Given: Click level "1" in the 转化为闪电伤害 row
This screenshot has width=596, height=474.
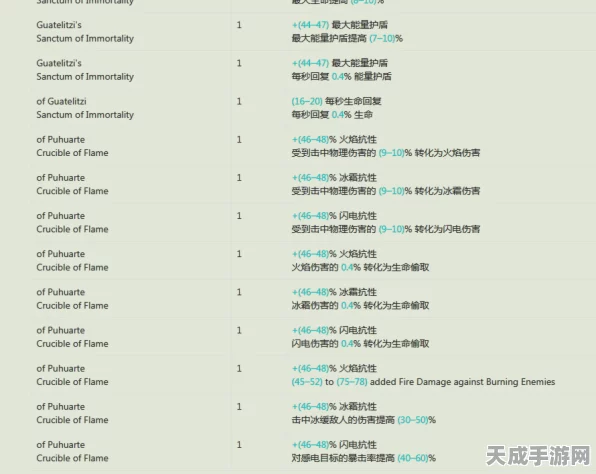Looking at the screenshot, I should [239, 216].
